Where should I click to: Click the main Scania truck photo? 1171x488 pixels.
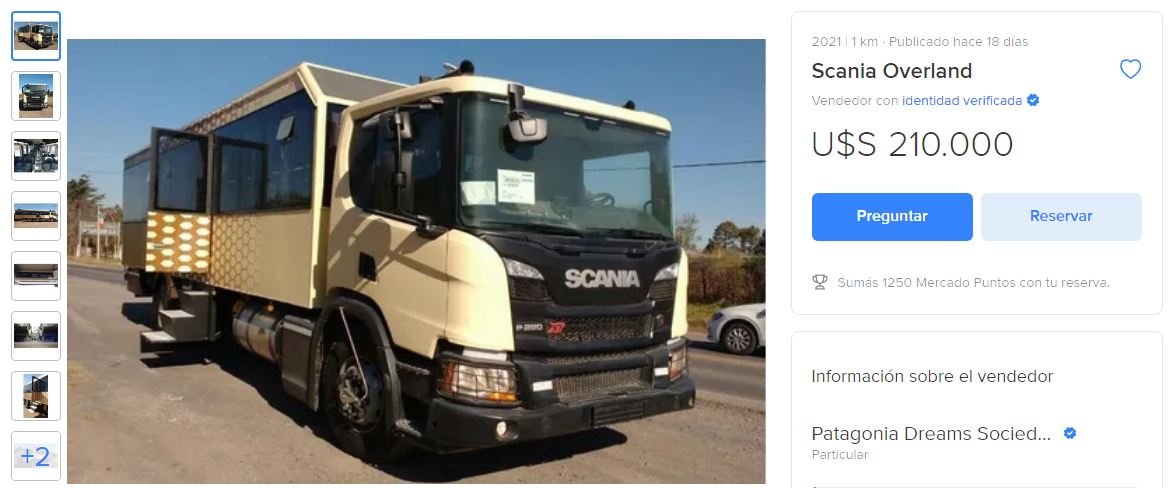(416, 261)
